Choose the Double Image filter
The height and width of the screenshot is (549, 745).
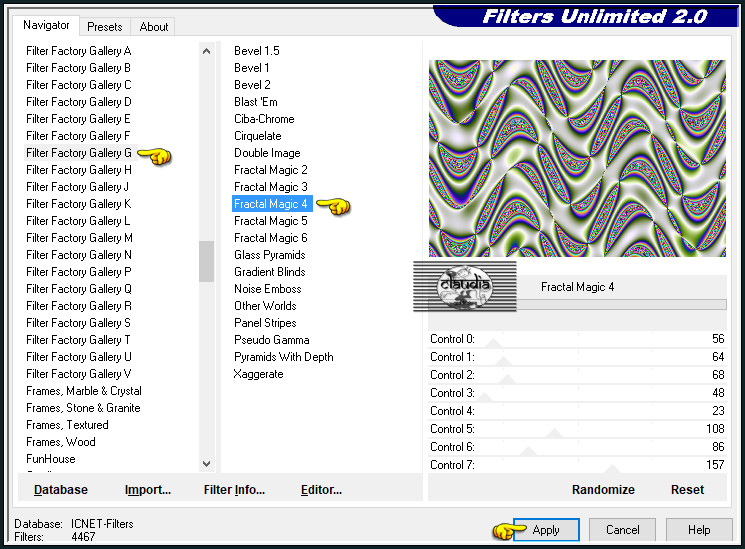(267, 153)
